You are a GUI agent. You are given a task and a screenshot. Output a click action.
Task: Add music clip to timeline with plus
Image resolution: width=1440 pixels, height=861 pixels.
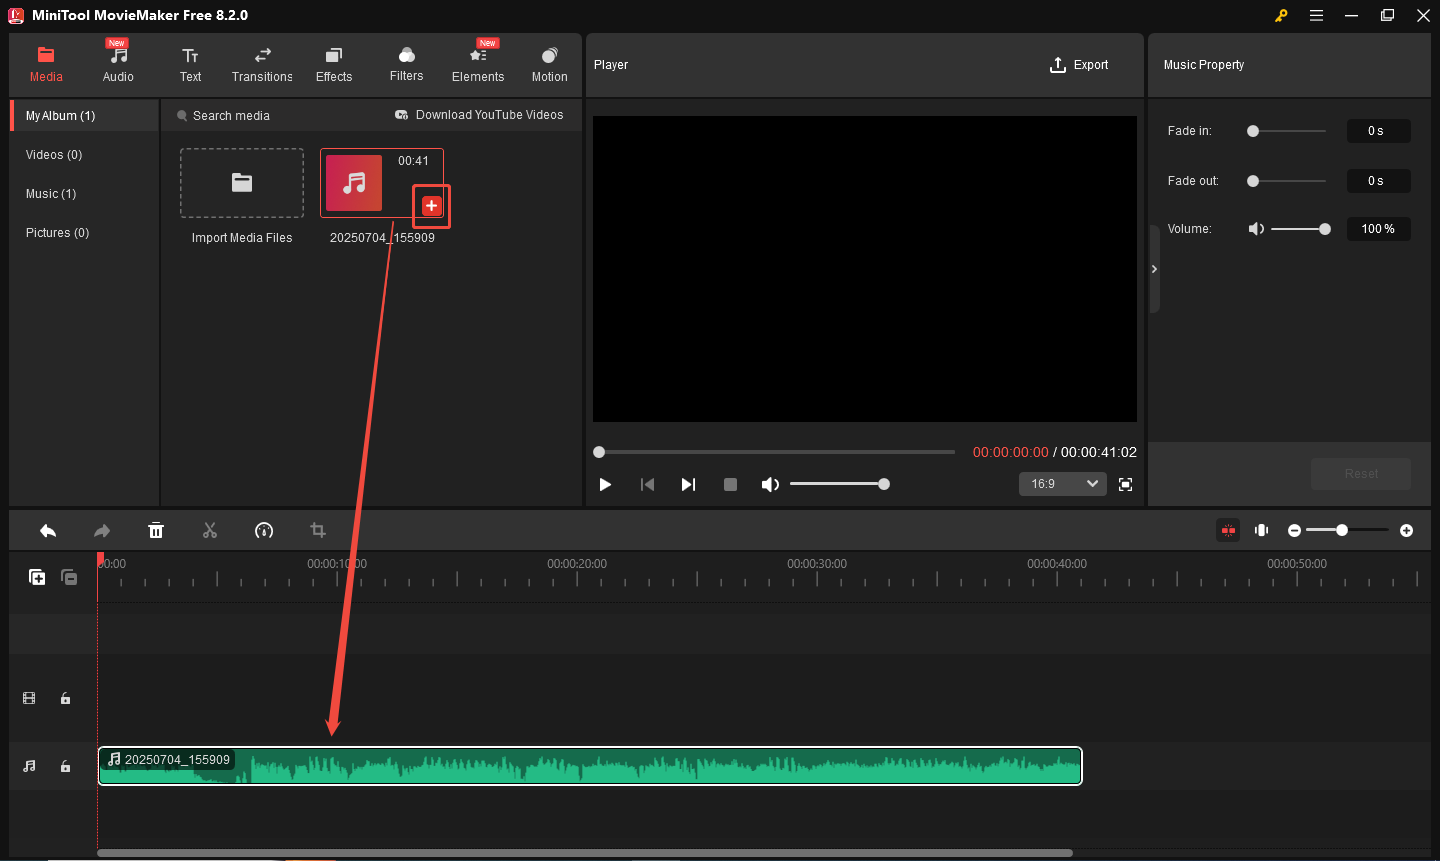coord(431,205)
